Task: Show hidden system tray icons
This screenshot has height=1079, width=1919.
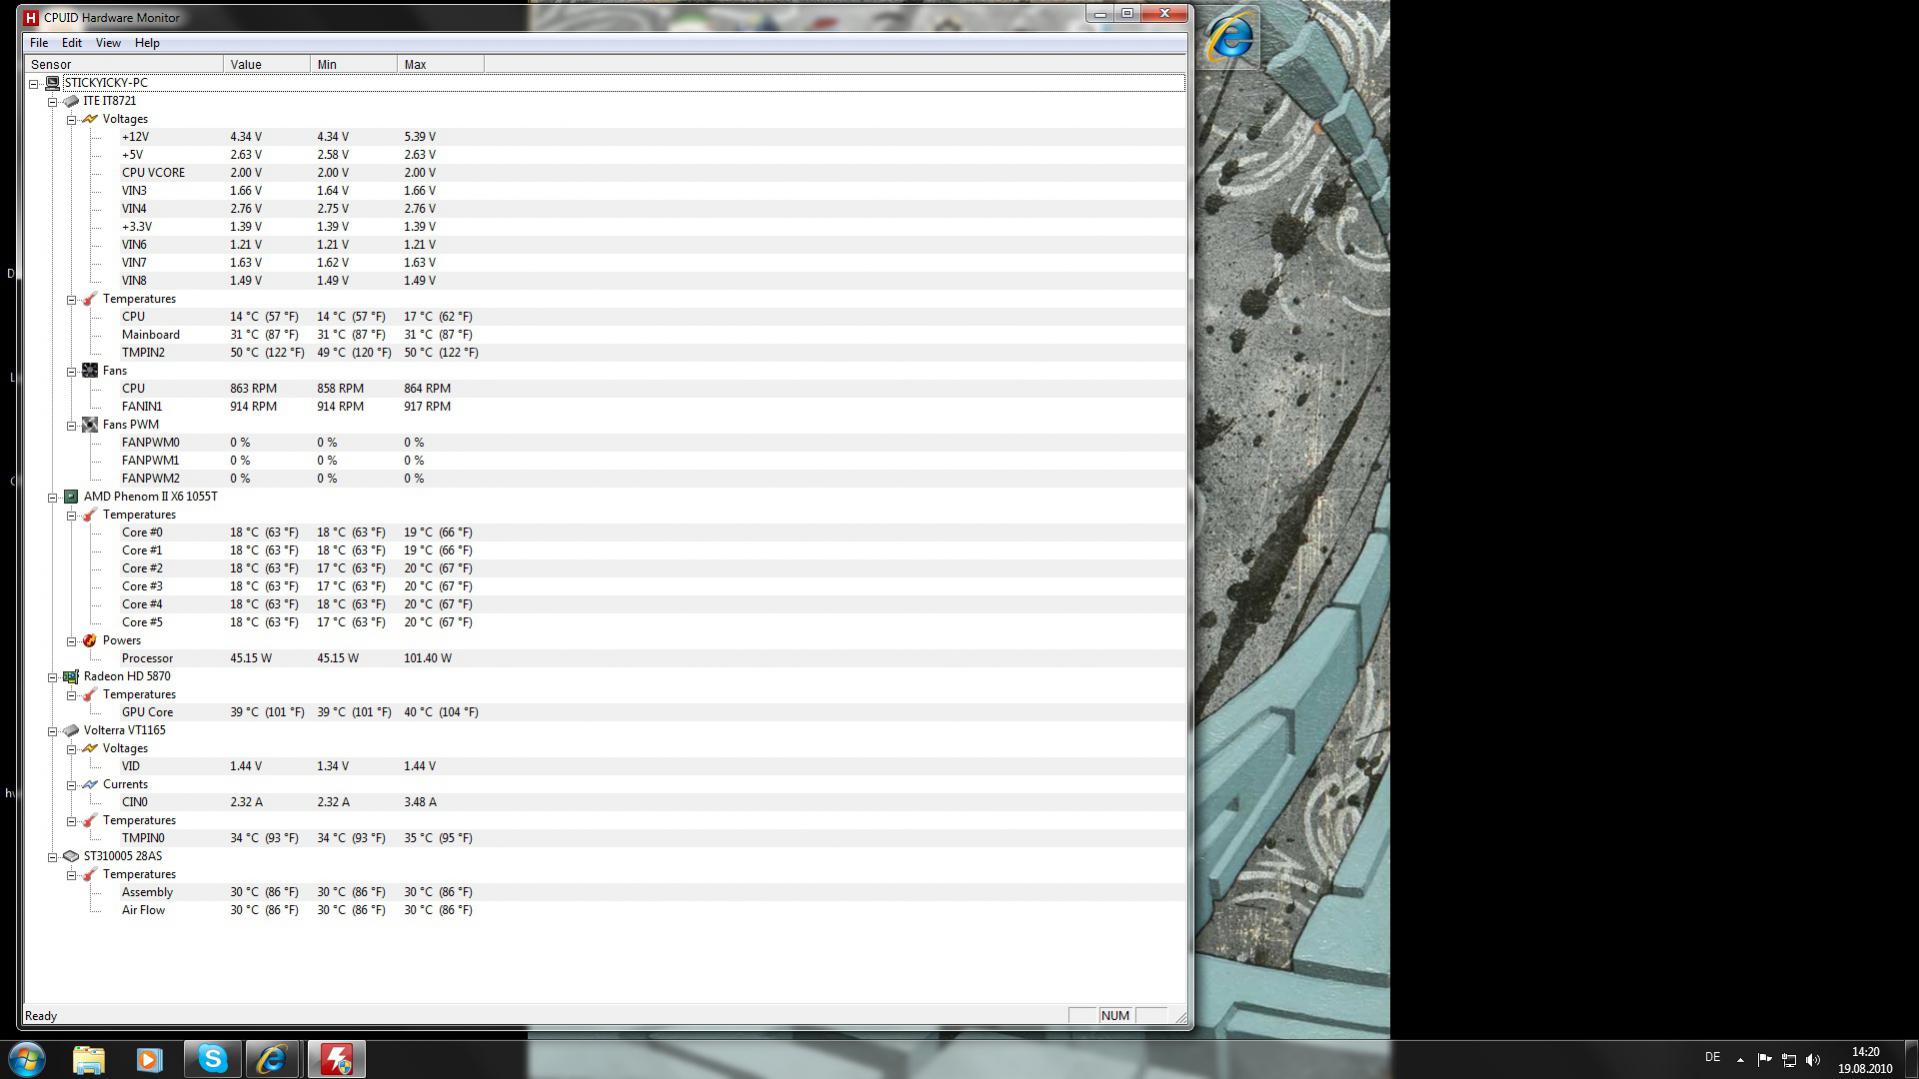Action: point(1740,1060)
